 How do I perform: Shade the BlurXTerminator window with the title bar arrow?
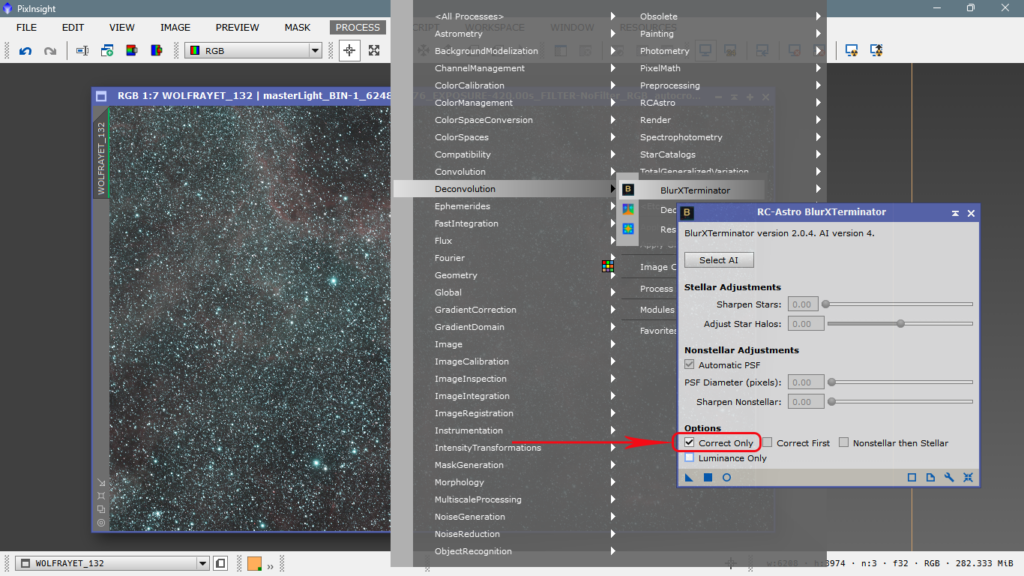(x=955, y=213)
